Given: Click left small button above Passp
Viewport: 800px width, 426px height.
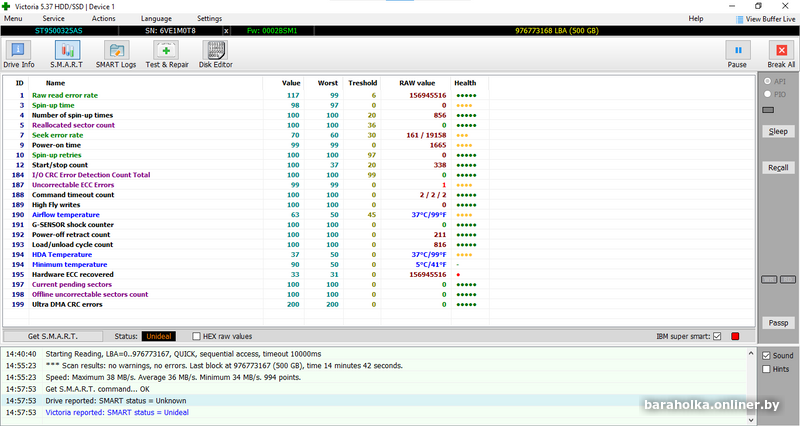Looking at the screenshot, I should click(x=769, y=280).
